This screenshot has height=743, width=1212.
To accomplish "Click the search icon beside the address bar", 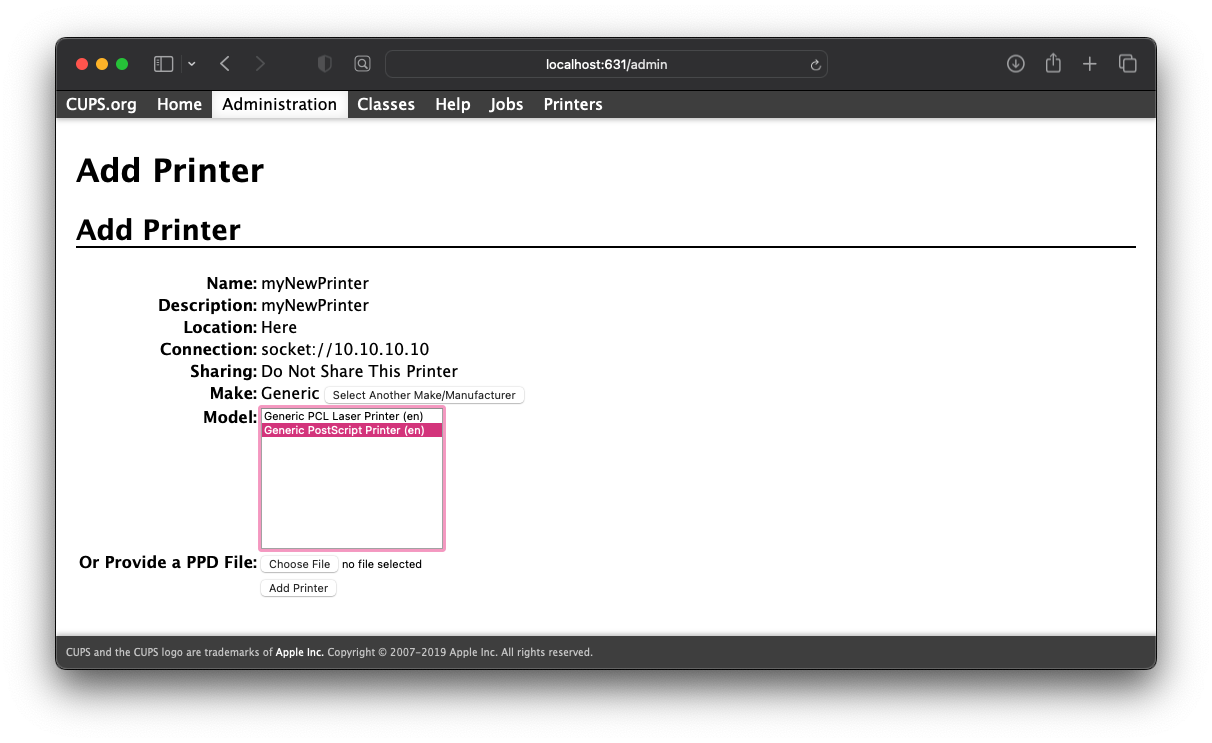I will (x=362, y=64).
